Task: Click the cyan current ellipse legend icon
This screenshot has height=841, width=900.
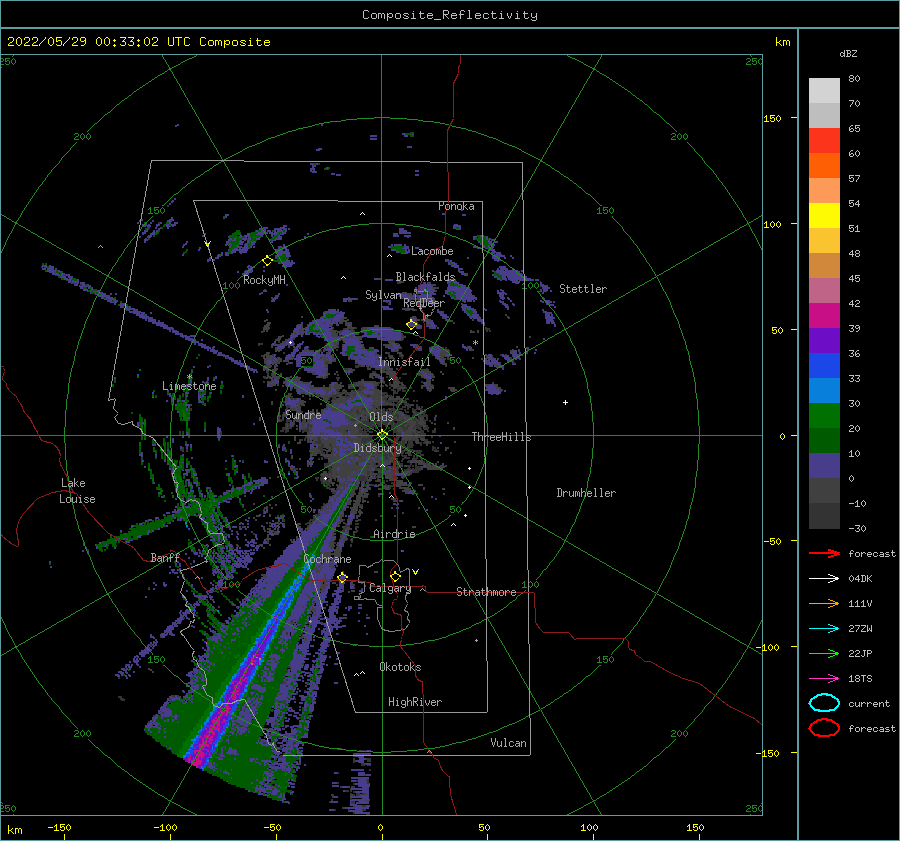Action: point(824,703)
